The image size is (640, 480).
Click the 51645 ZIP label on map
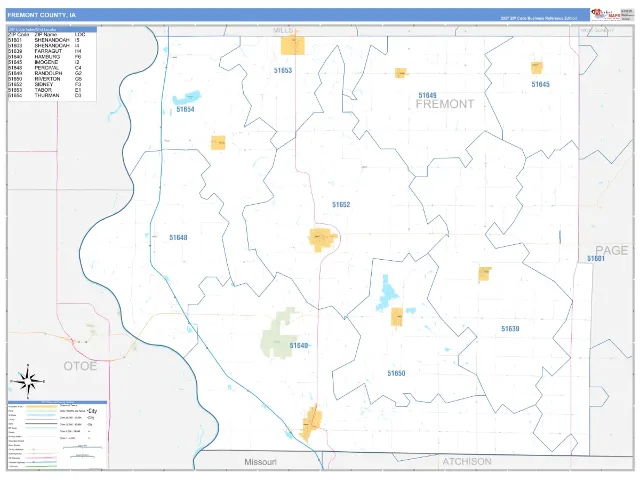(540, 84)
